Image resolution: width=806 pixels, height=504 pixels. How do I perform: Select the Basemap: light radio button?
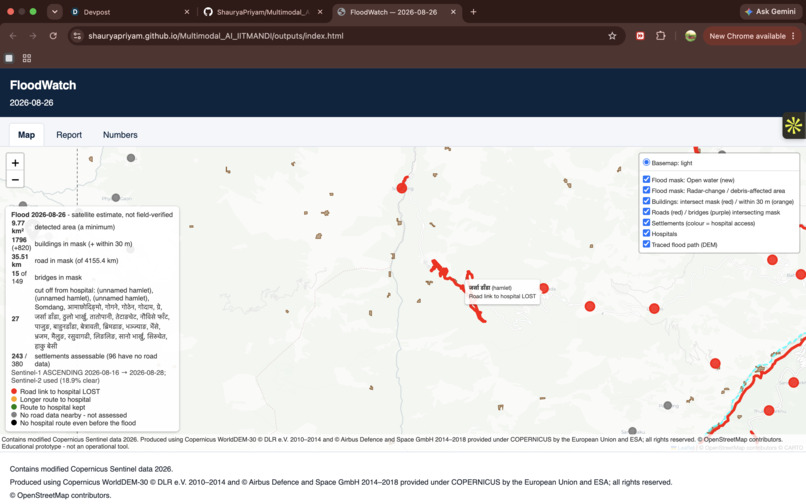tap(647, 163)
